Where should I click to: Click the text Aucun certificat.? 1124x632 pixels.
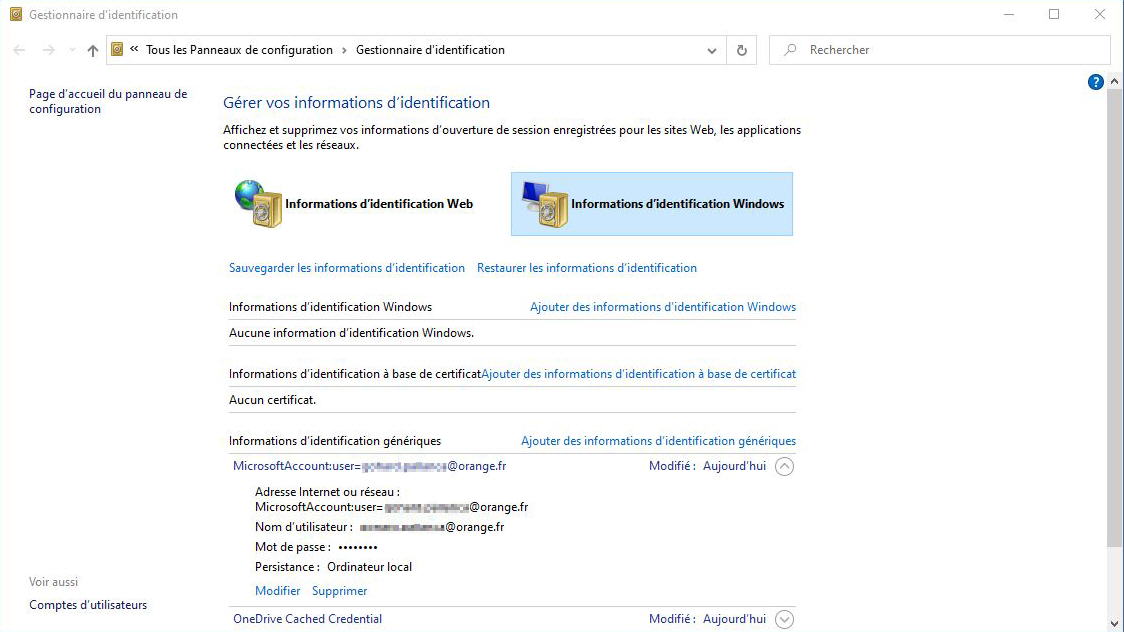272,400
